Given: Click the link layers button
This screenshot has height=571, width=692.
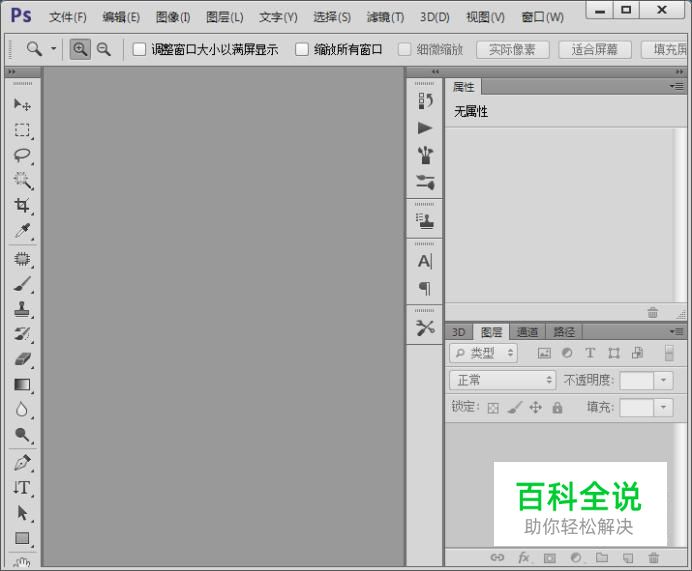Looking at the screenshot, I should point(497,558).
